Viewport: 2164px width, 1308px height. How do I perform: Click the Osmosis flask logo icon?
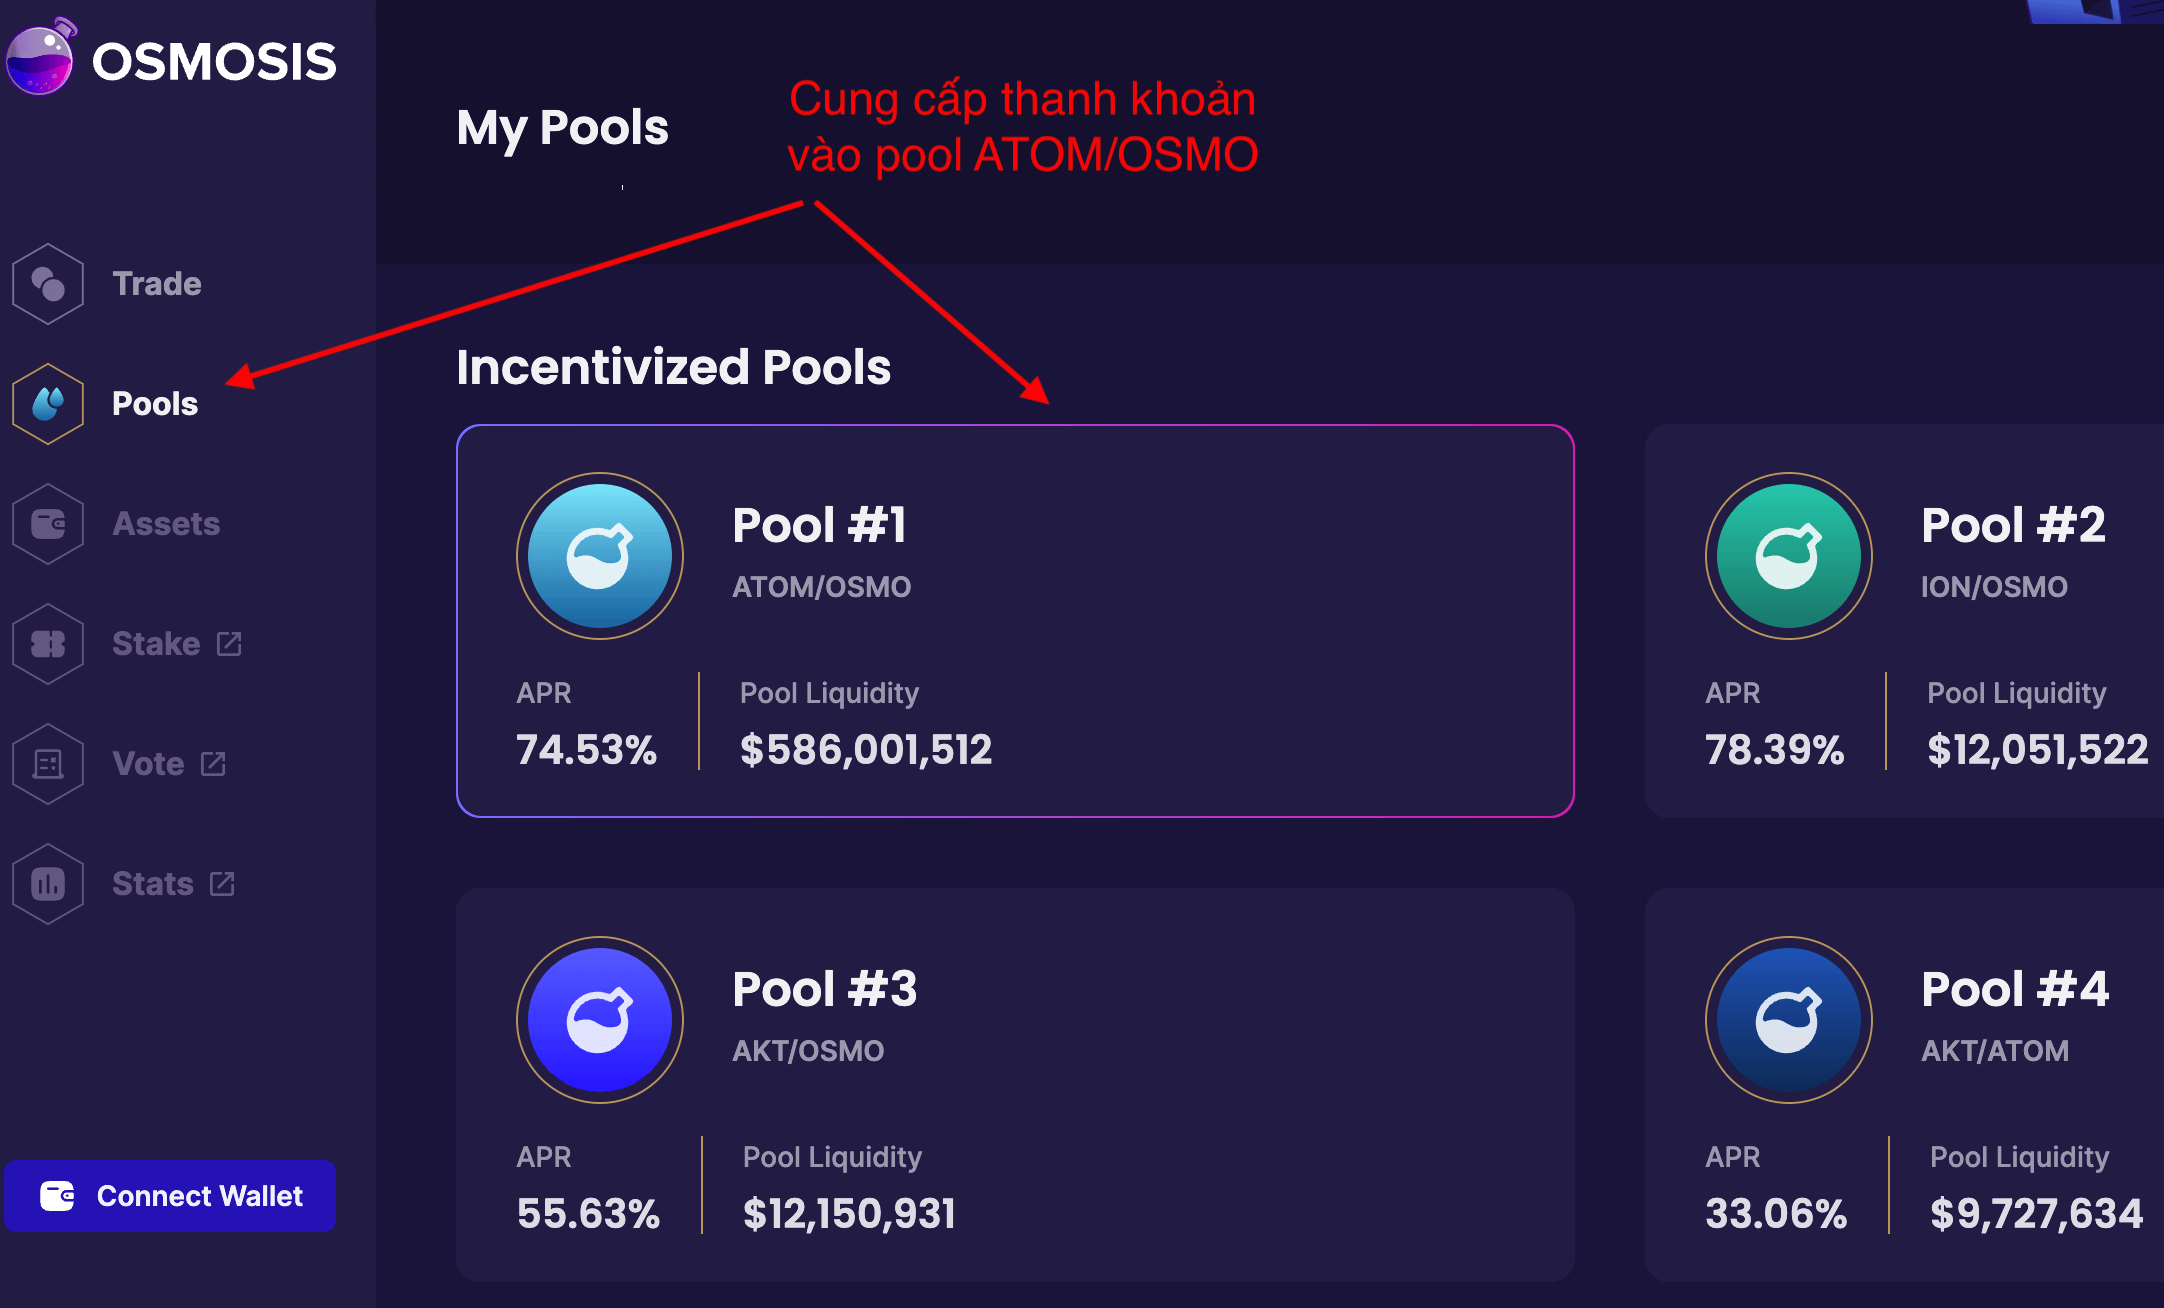click(x=41, y=57)
